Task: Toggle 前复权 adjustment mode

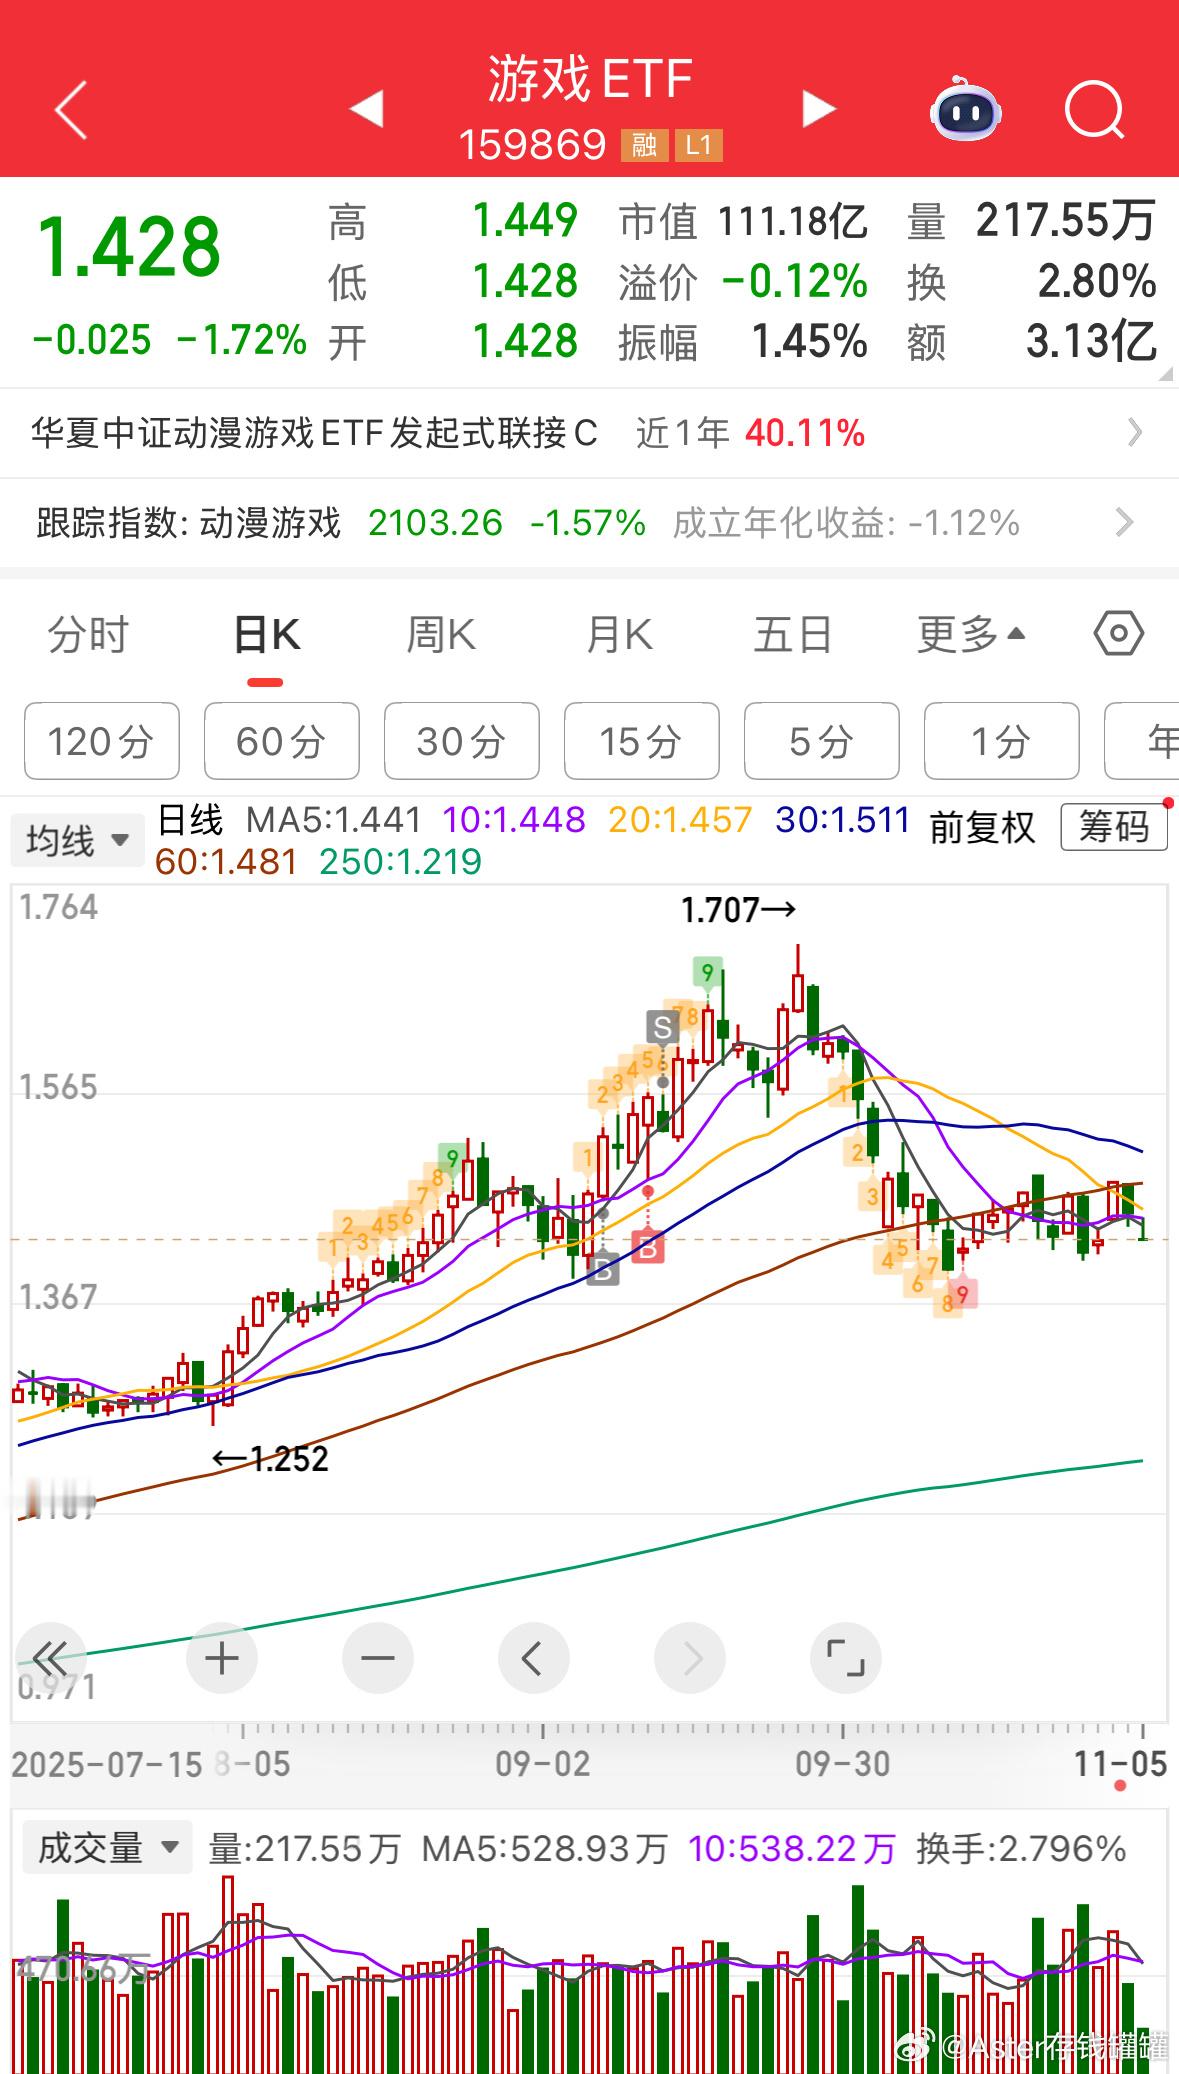Action: 983,827
